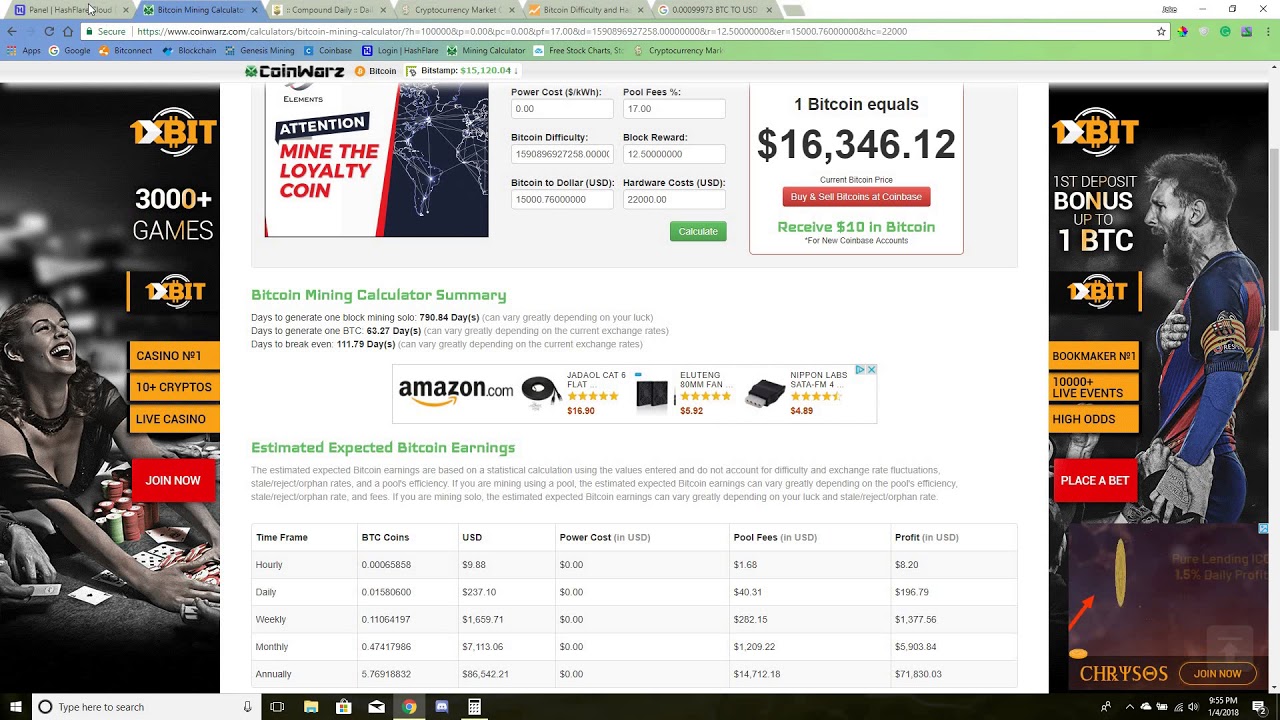Open the Bitconnect bookmark

click(x=126, y=50)
